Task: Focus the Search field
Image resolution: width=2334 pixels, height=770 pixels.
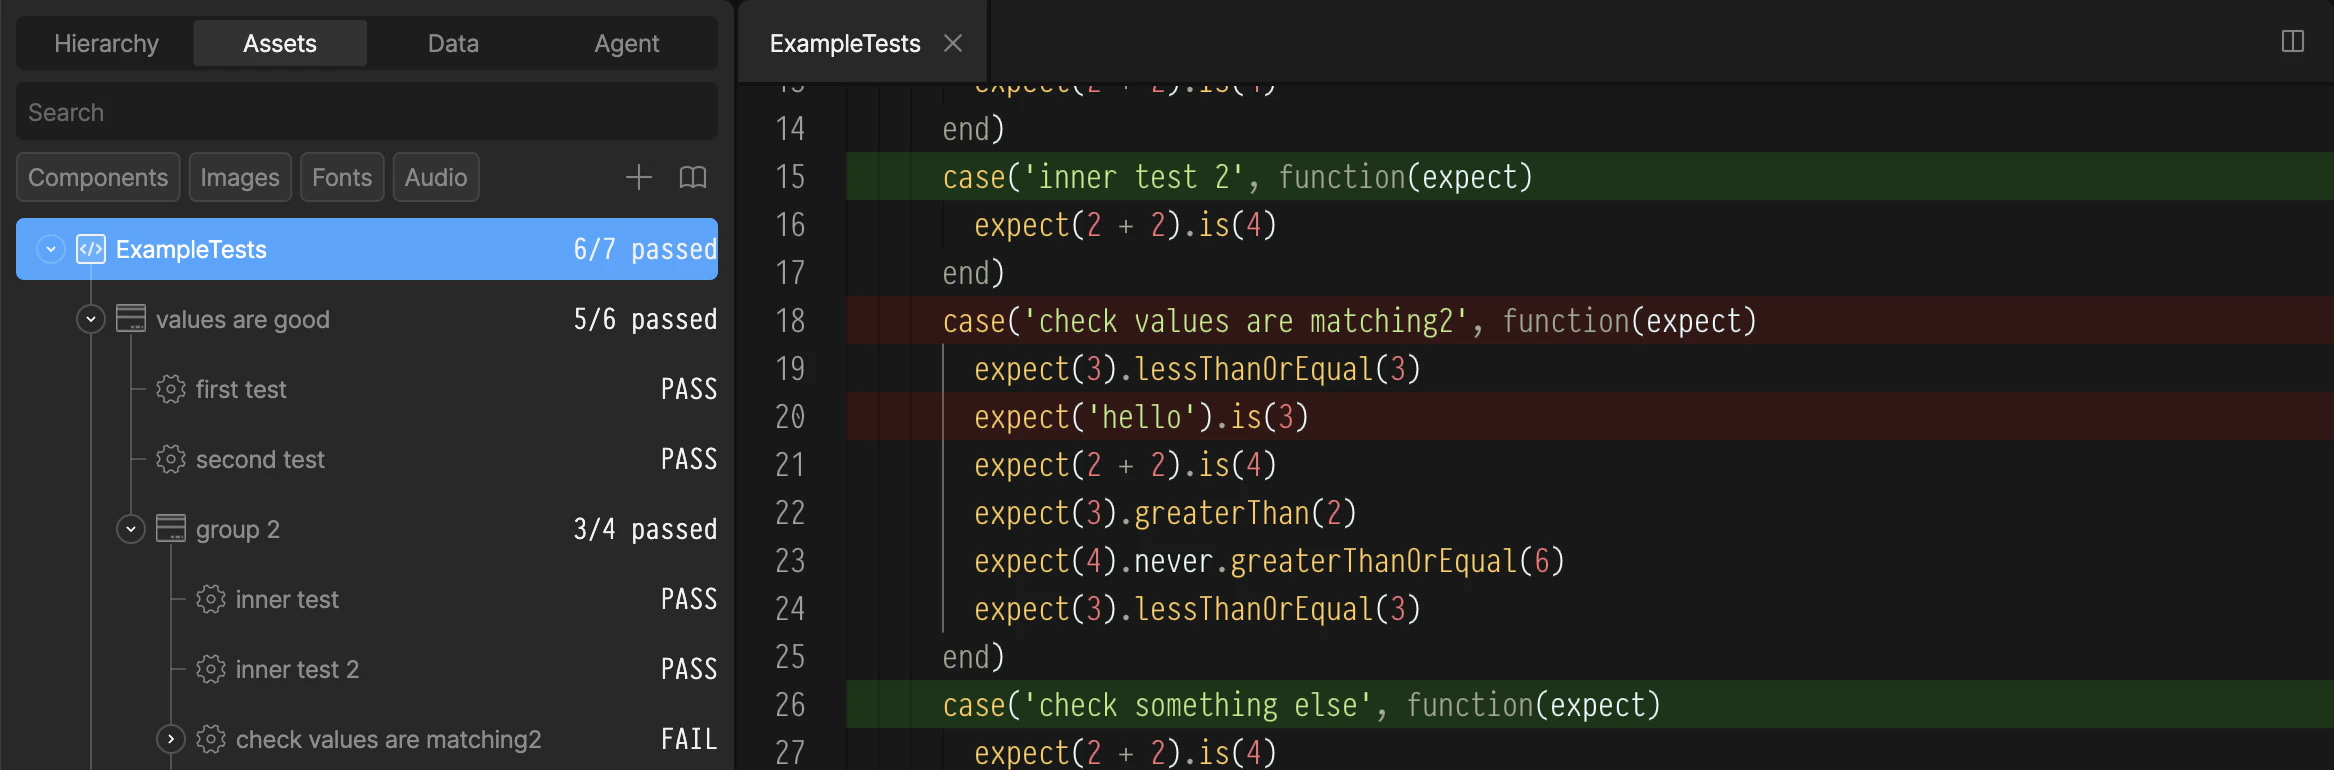Action: (367, 112)
